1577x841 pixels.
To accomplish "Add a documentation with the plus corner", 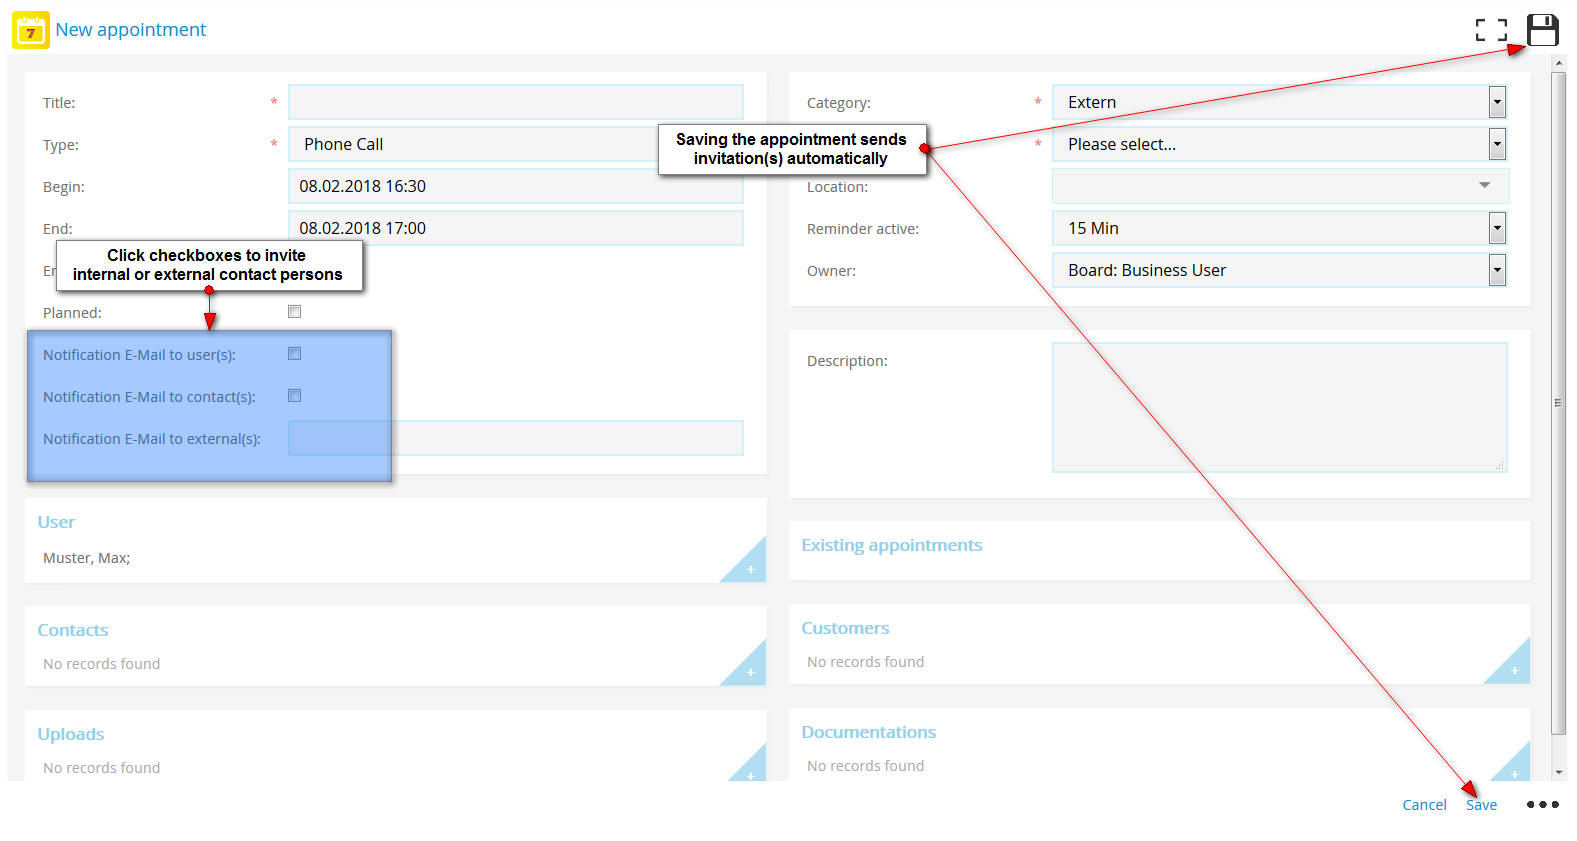I will click(1514, 773).
